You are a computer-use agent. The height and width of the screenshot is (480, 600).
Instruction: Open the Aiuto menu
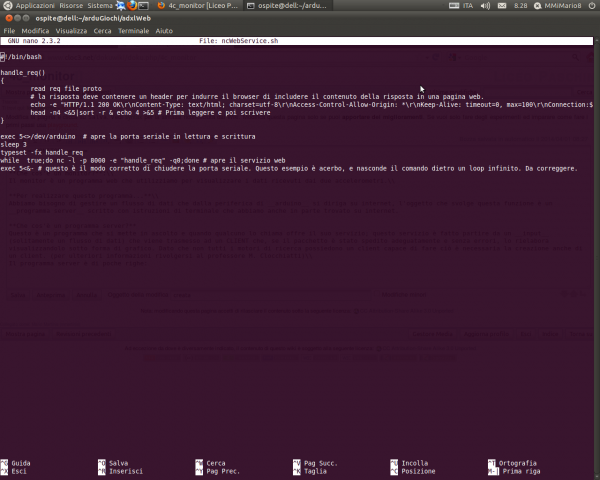[164, 31]
